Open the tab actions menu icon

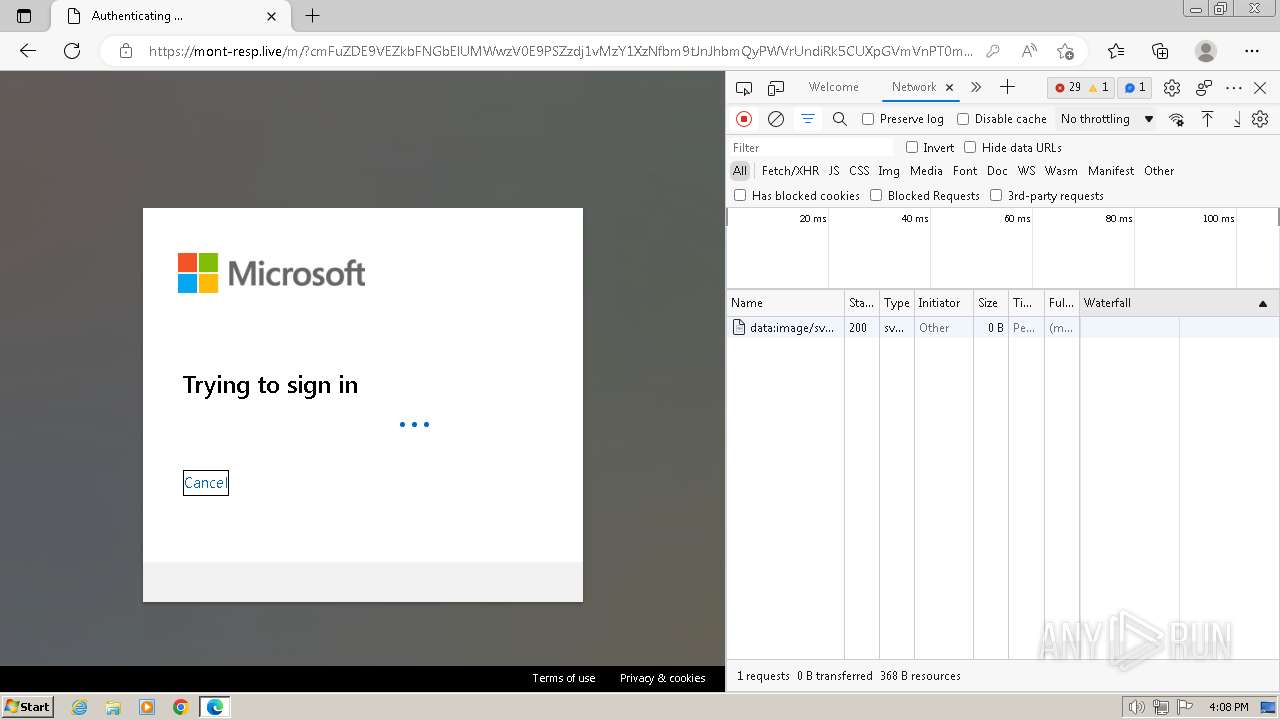[x=24, y=16]
